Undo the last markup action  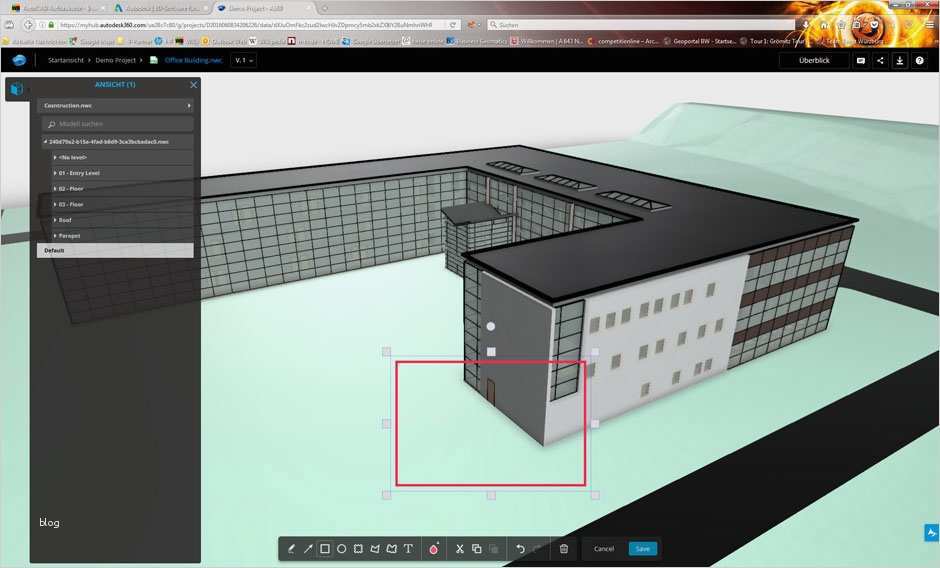[520, 549]
